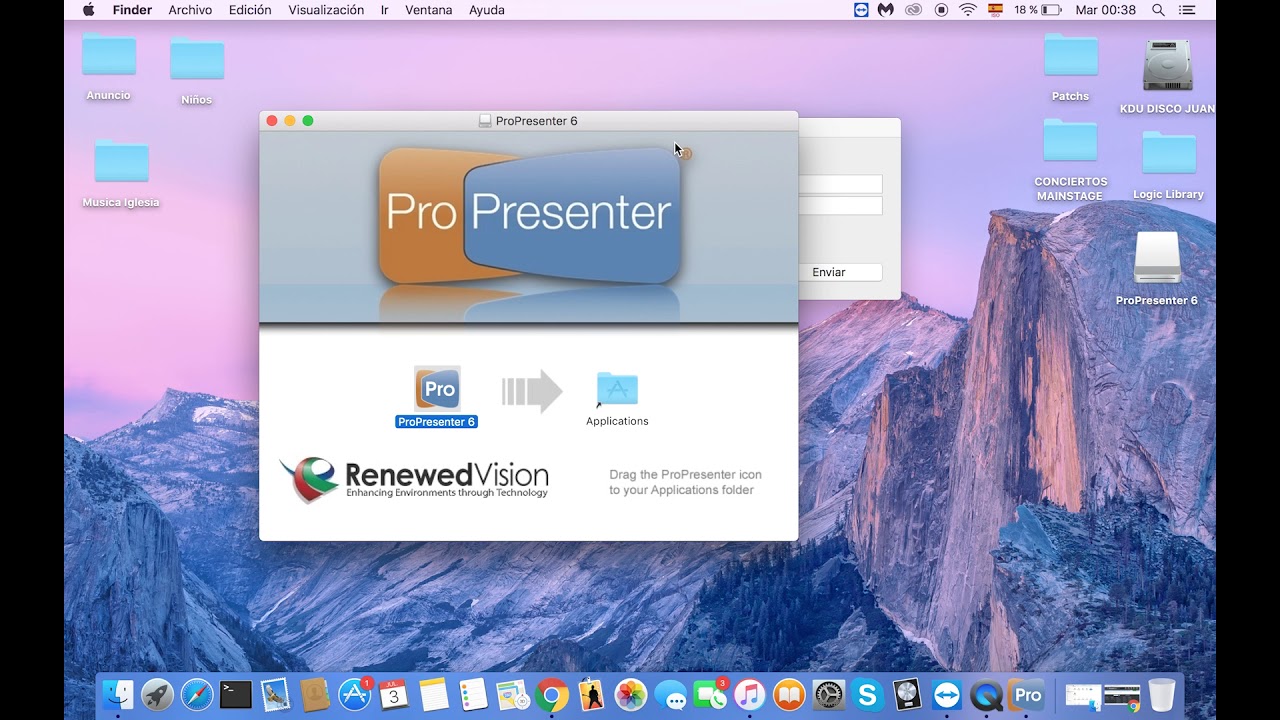Viewport: 1280px width, 720px height.
Task: Launch Safari from the Dock
Action: pyautogui.click(x=197, y=694)
